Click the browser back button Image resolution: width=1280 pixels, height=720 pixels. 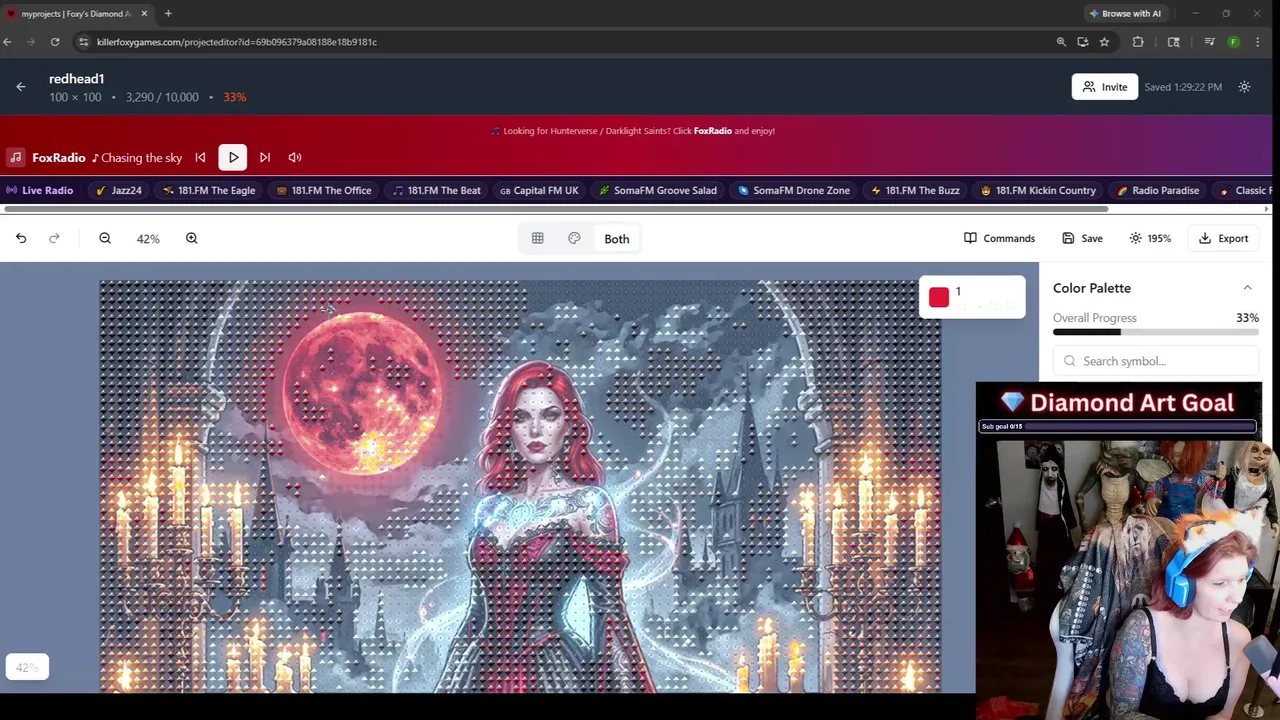[x=7, y=42]
